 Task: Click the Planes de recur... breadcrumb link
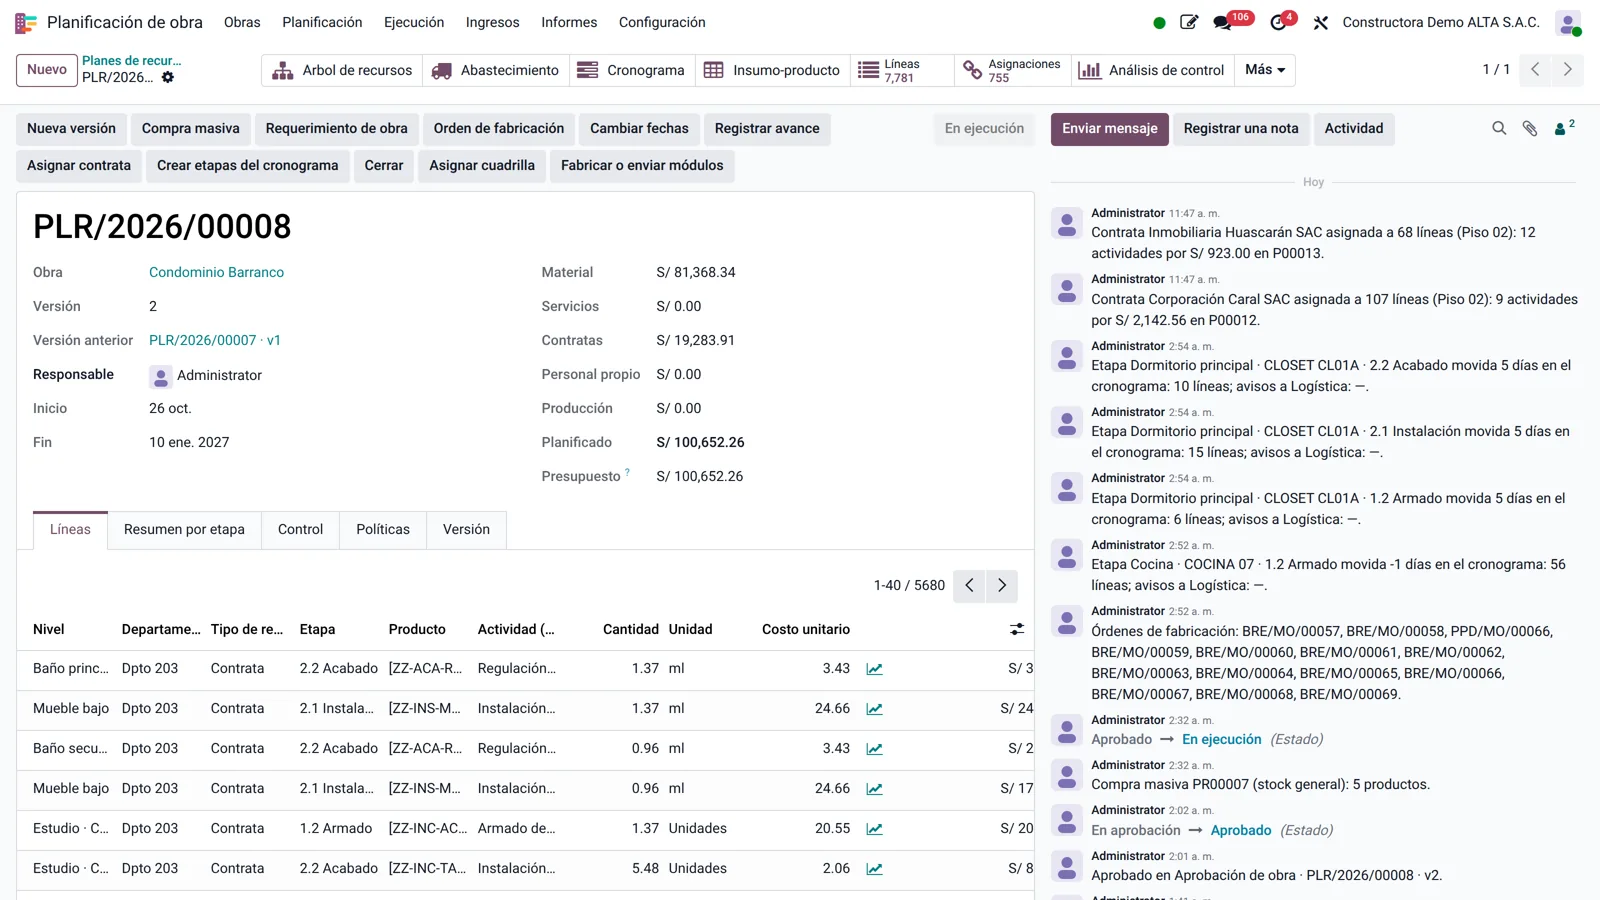pos(132,61)
